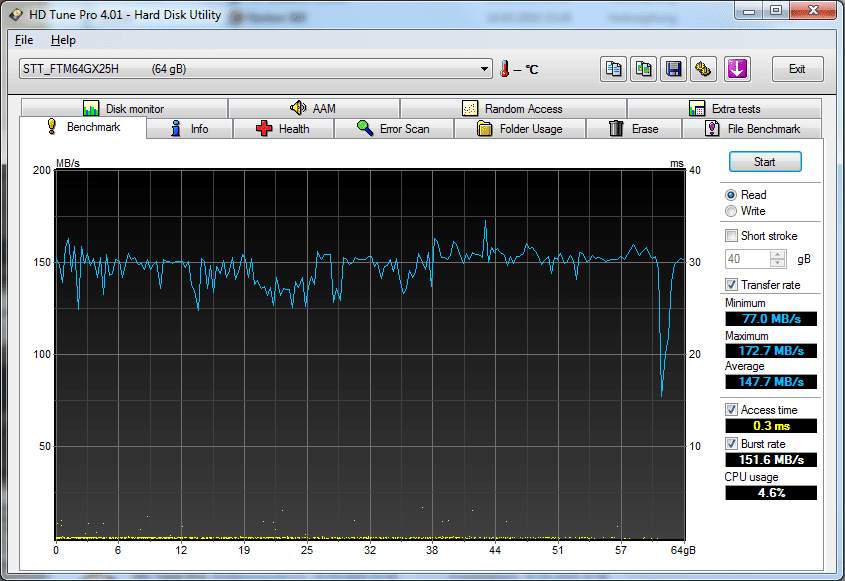Switch to the Folder Usage tab
This screenshot has height=581, width=845.
point(520,129)
